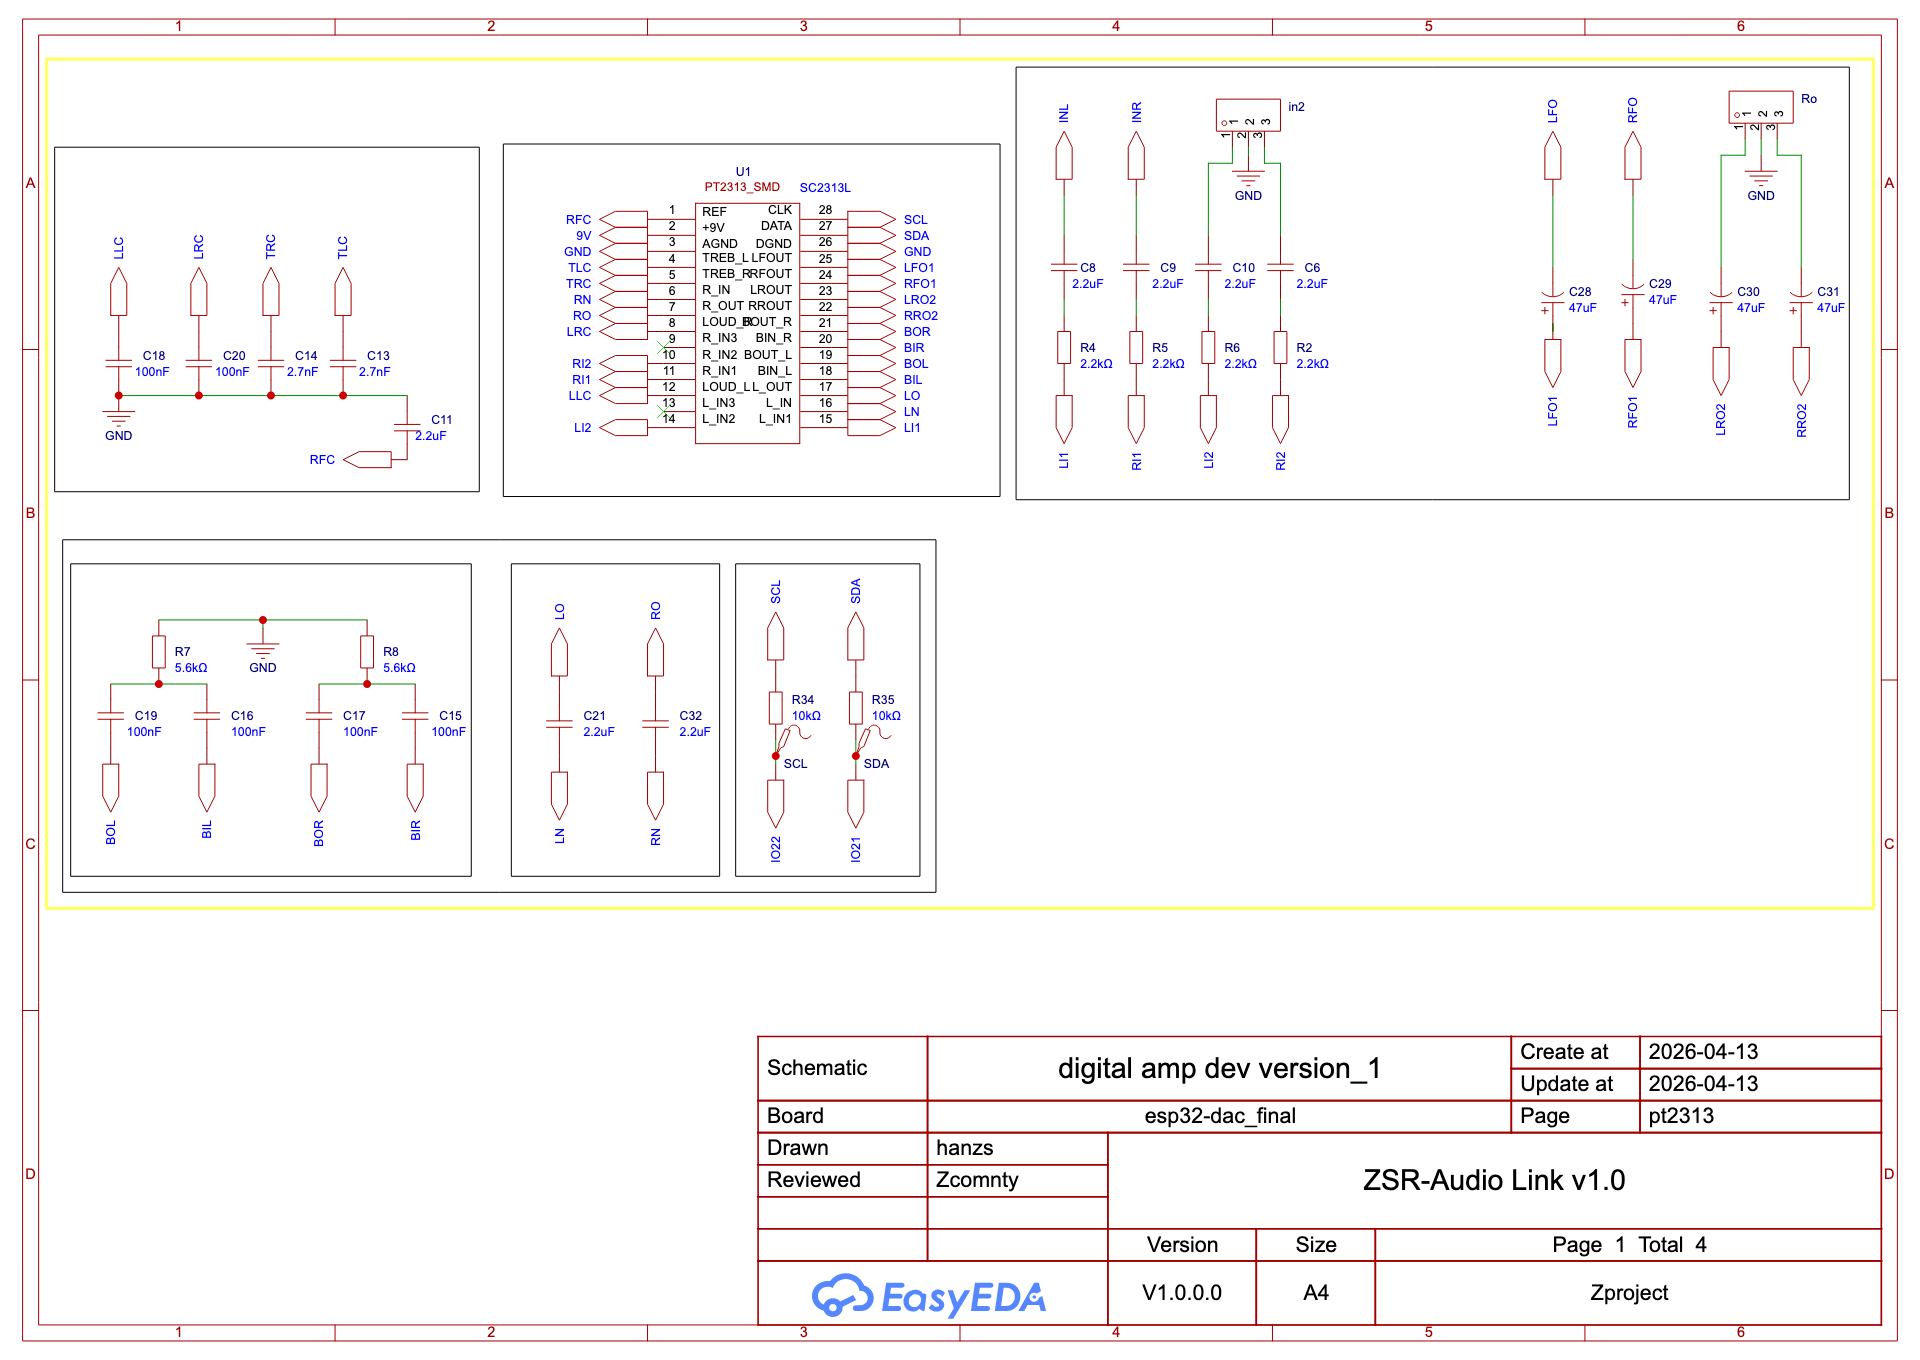
Task: Select capacitor C15 symbol
Action: 415,715
